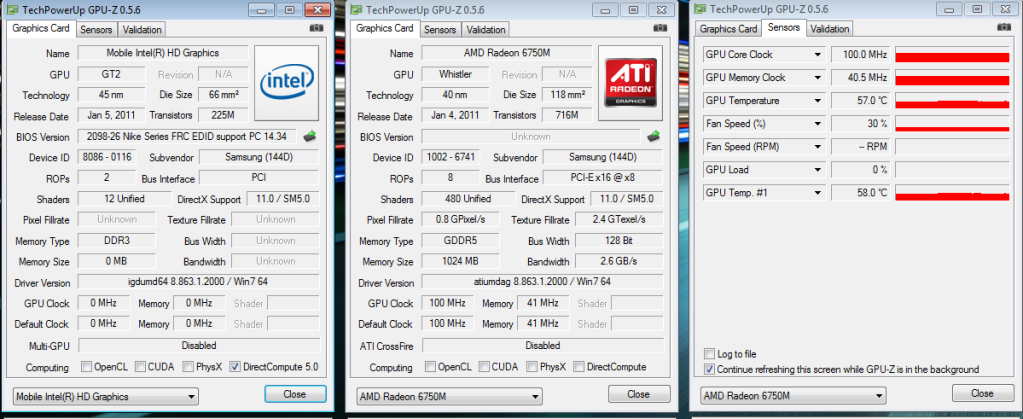
Task: Uncheck DirectCompute 5.0 checkbox
Action: [x=235, y=367]
